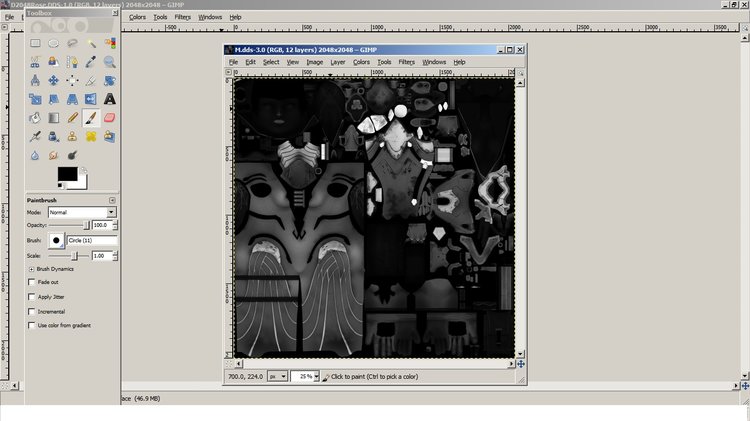Select the Flip tool

(91, 99)
